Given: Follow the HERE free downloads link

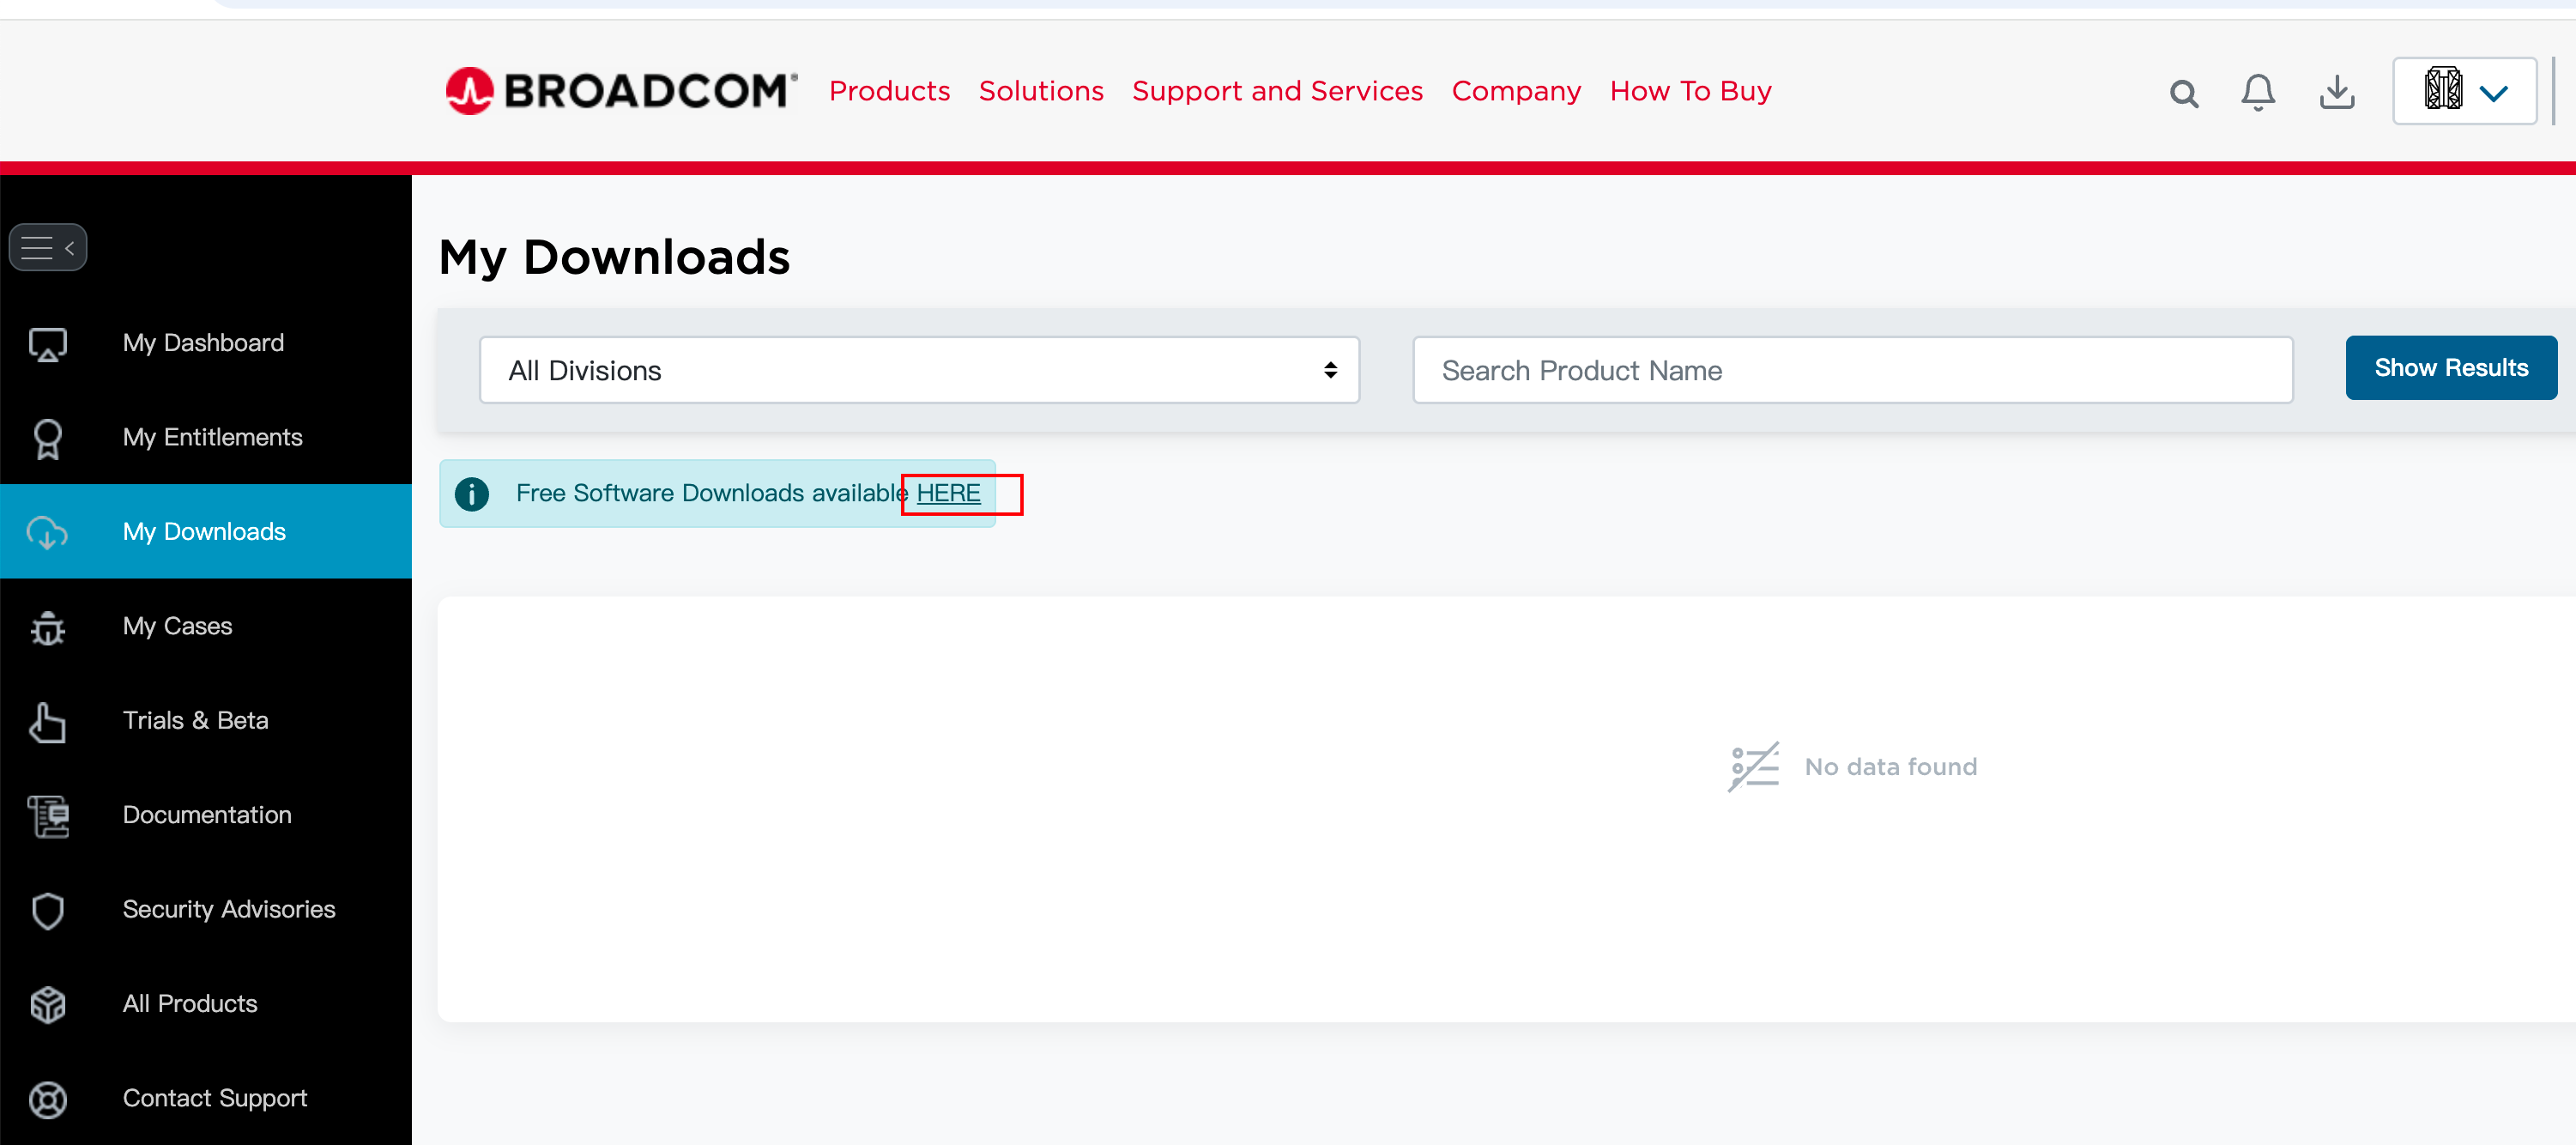Looking at the screenshot, I should point(948,493).
